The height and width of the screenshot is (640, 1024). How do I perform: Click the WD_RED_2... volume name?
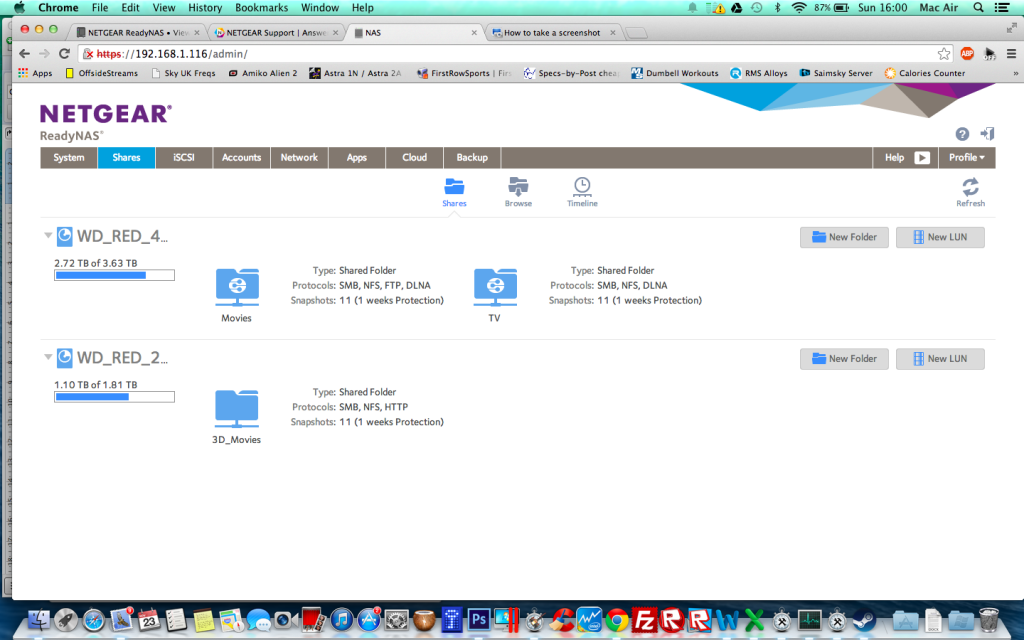[x=122, y=358]
